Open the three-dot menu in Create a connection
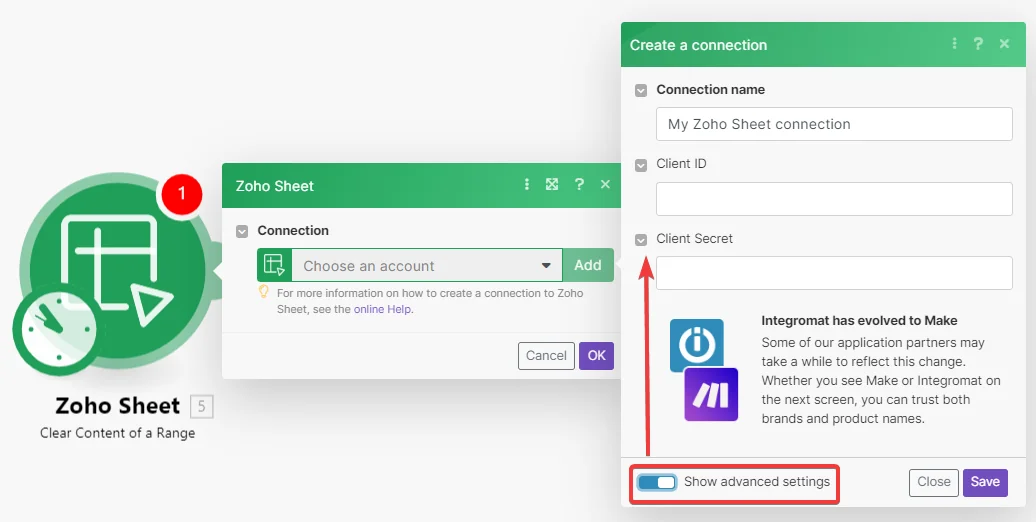The height and width of the screenshot is (522, 1036). pyautogui.click(x=954, y=44)
